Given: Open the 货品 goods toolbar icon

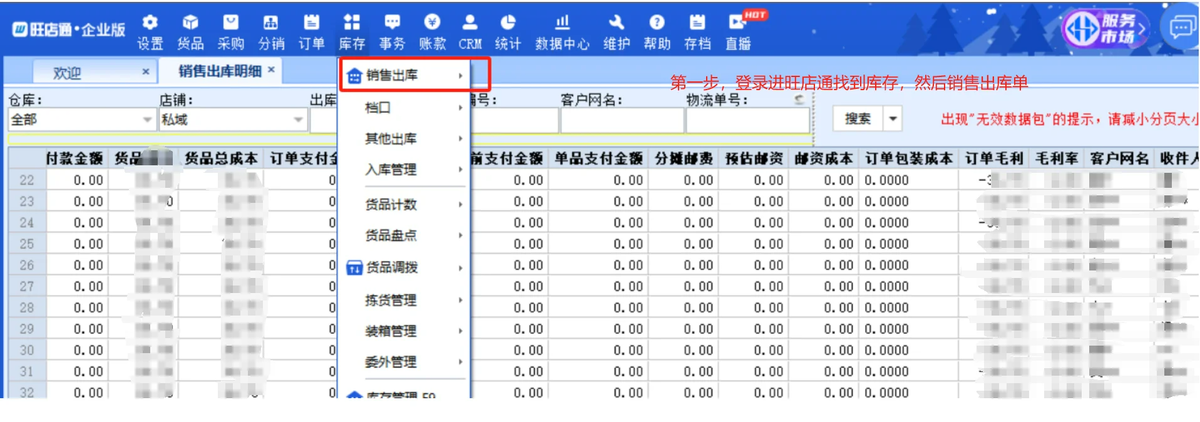Looking at the screenshot, I should [191, 32].
